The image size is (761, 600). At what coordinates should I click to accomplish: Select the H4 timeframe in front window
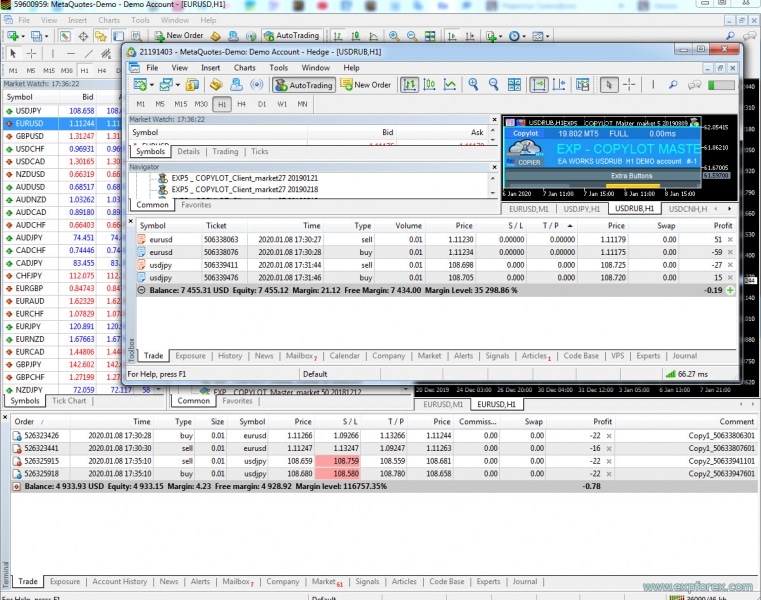[241, 104]
